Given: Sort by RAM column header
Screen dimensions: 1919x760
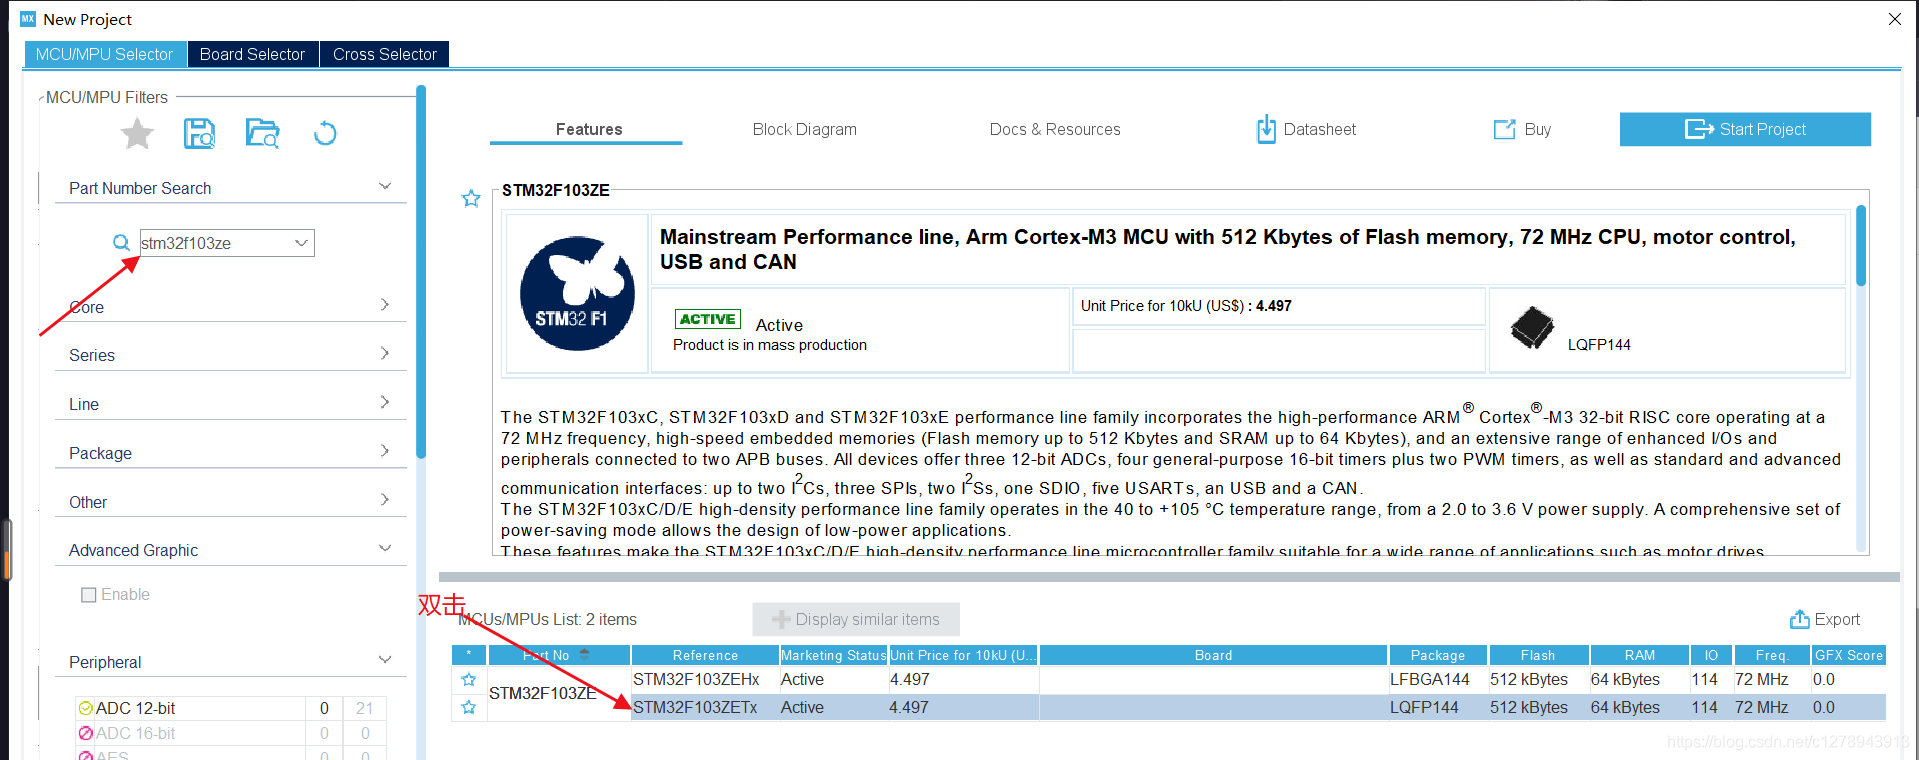Looking at the screenshot, I should (1639, 655).
